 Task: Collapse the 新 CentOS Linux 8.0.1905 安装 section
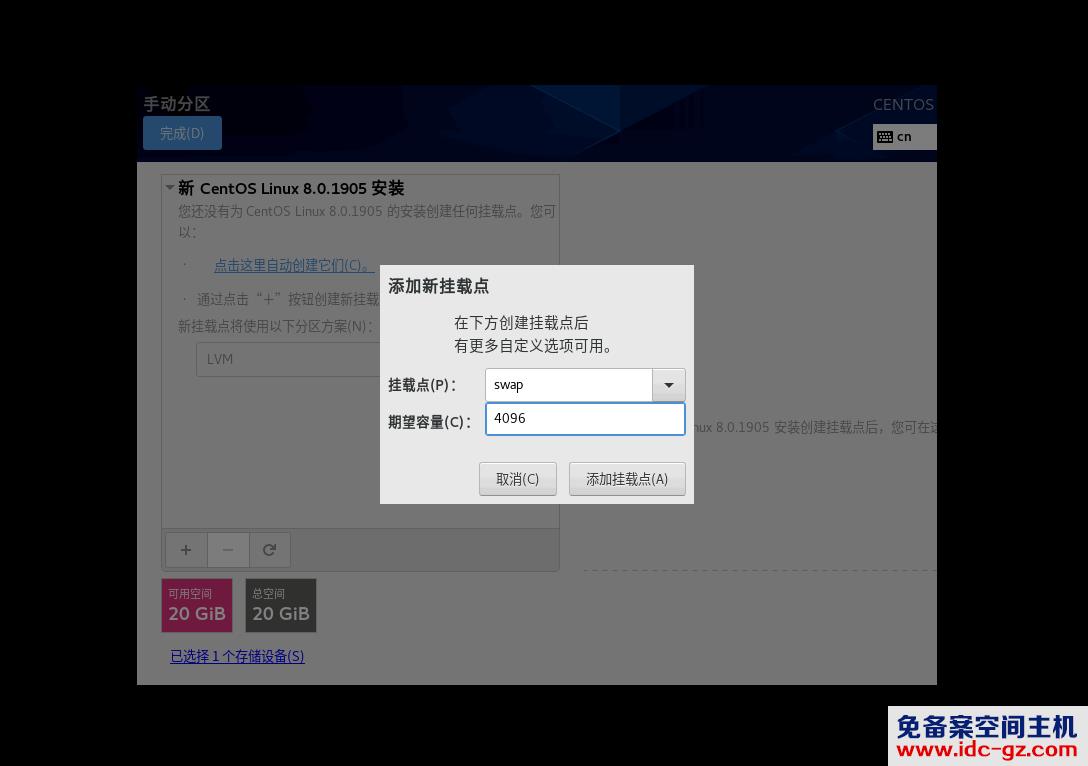pyautogui.click(x=170, y=188)
